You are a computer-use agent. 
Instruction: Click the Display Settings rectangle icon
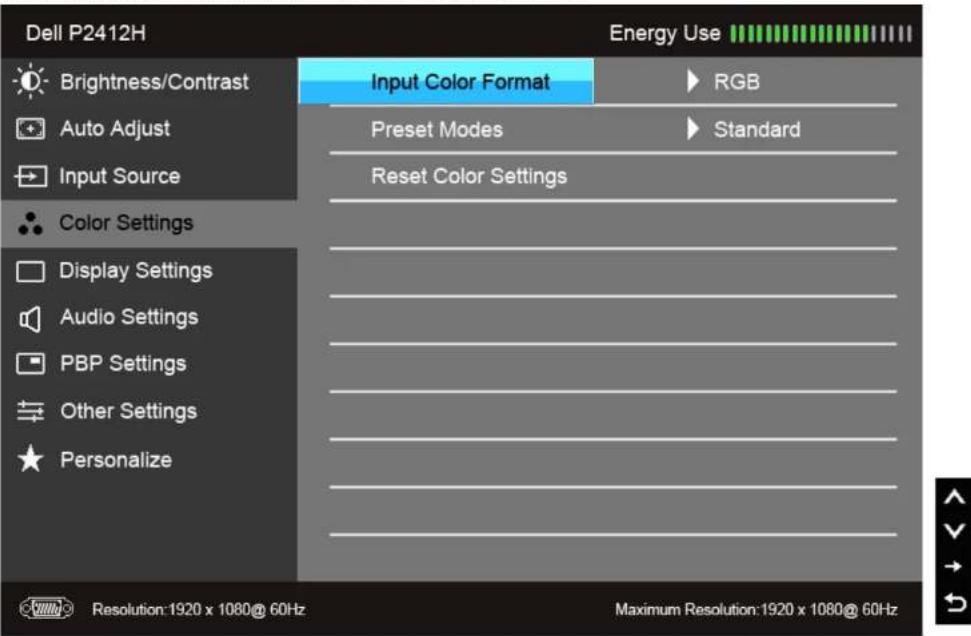tap(30, 271)
